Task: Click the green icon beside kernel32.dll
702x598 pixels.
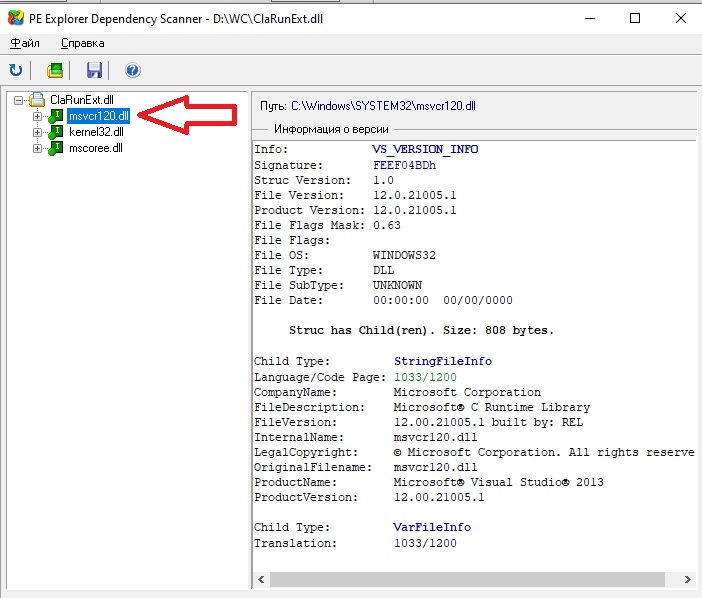Action: click(56, 132)
